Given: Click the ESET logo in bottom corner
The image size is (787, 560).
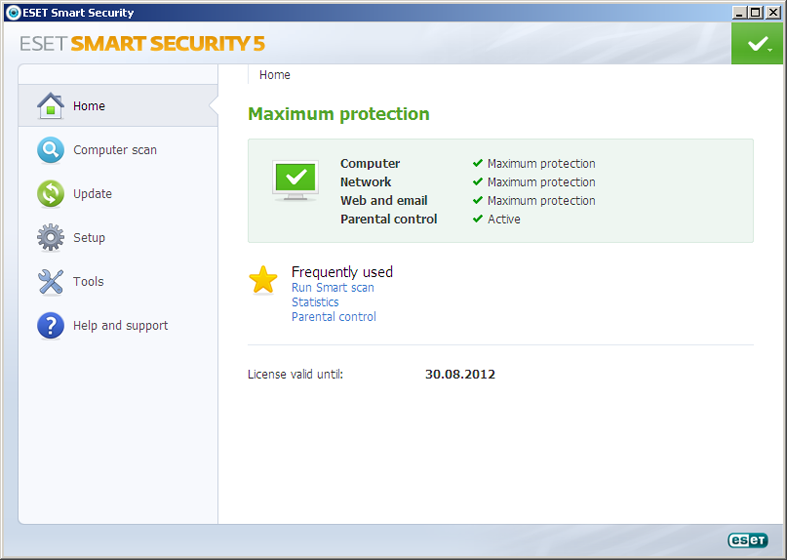Looking at the screenshot, I should [x=747, y=540].
